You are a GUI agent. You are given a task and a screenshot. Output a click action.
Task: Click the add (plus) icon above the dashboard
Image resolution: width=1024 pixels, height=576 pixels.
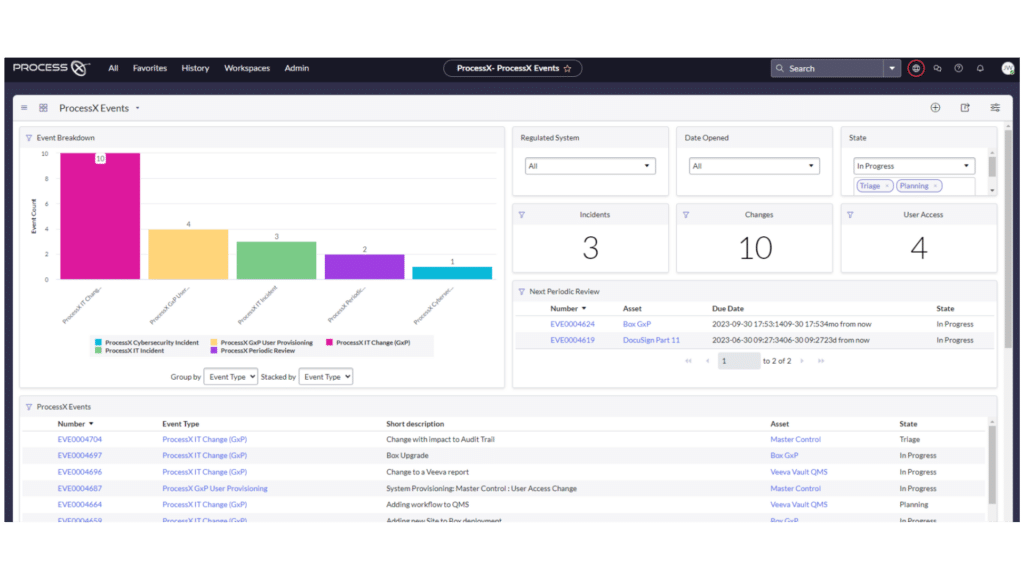click(x=935, y=107)
